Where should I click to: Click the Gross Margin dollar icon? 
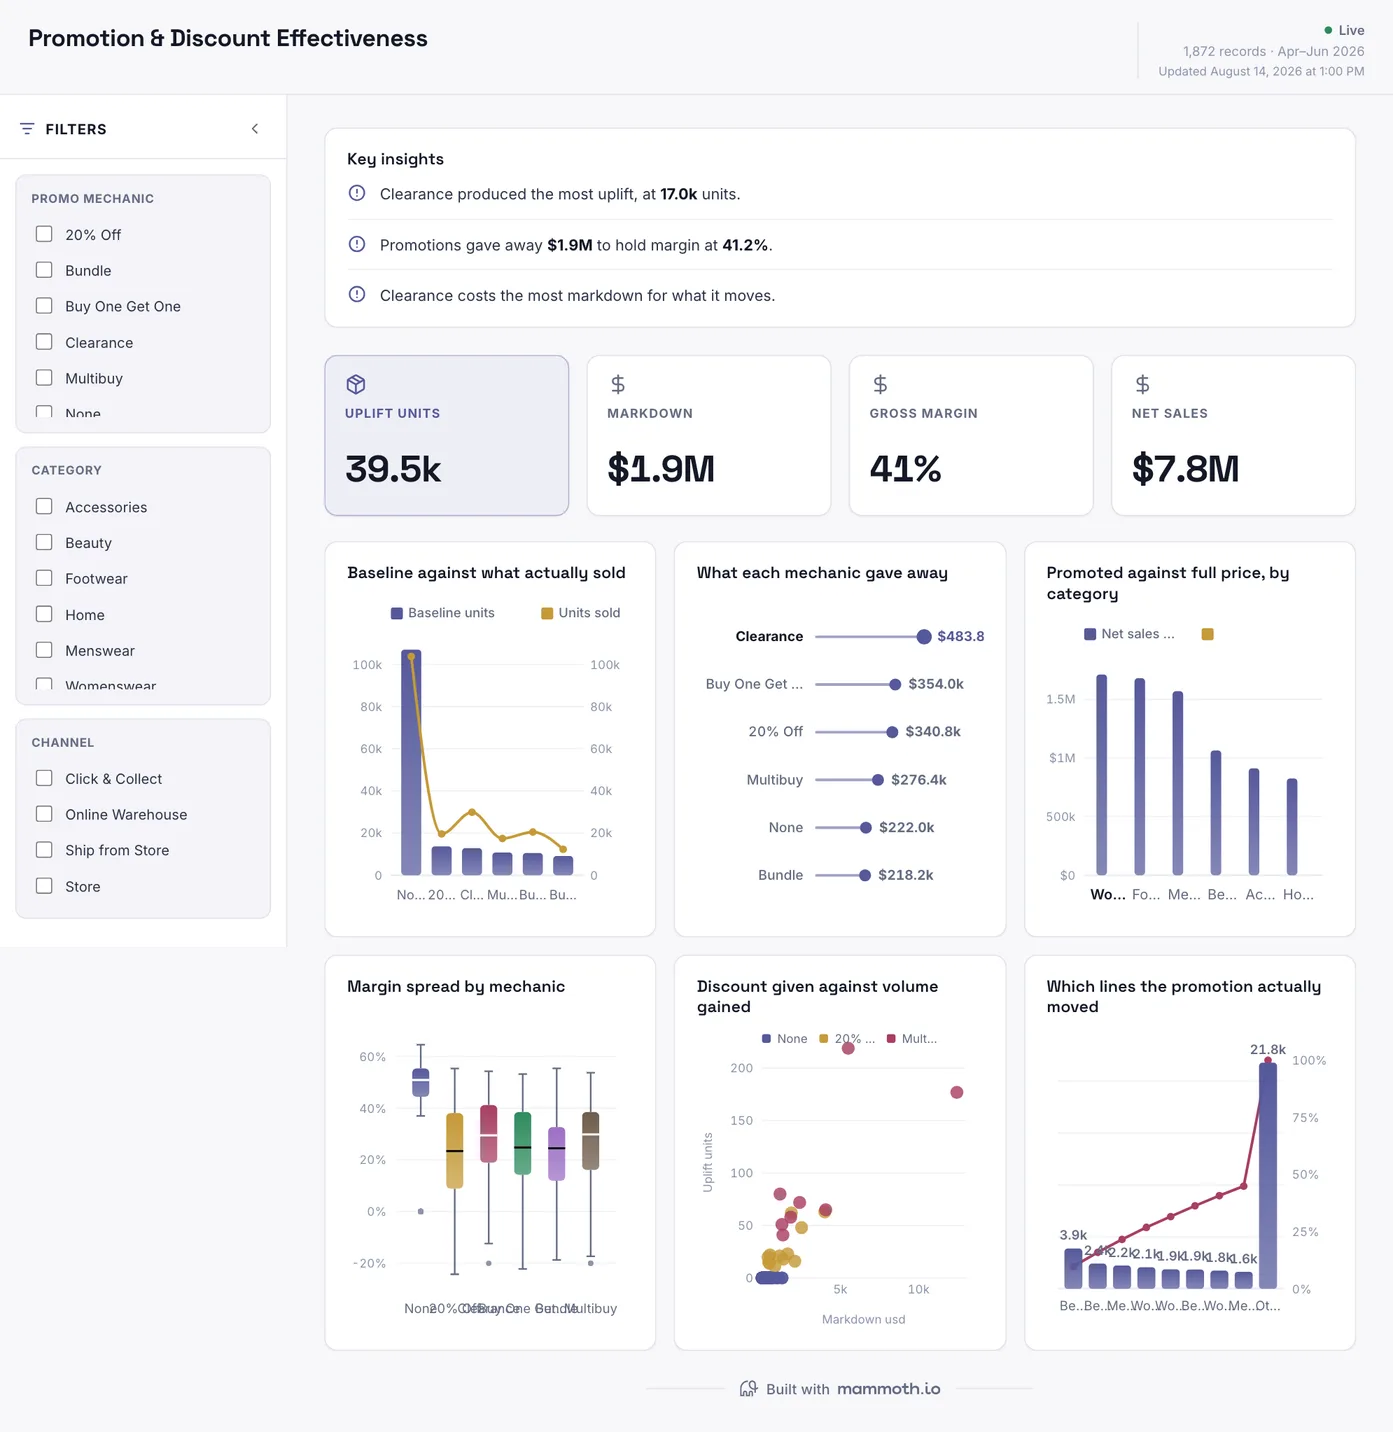click(x=880, y=384)
